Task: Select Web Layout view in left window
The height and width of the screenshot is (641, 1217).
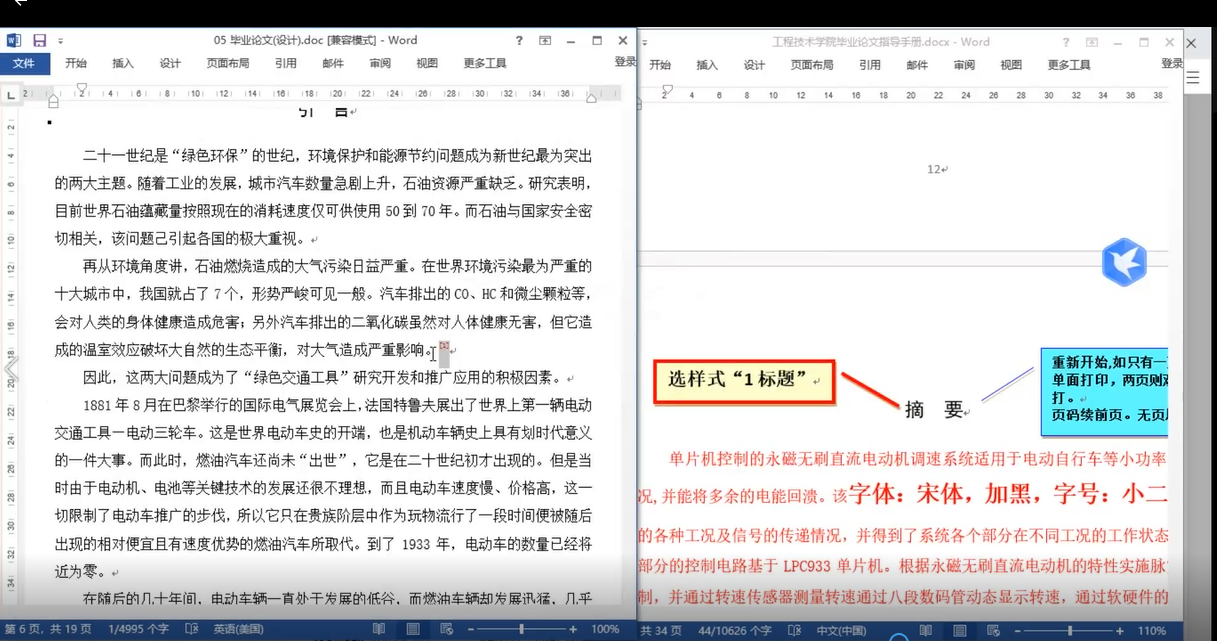Action: (446, 629)
